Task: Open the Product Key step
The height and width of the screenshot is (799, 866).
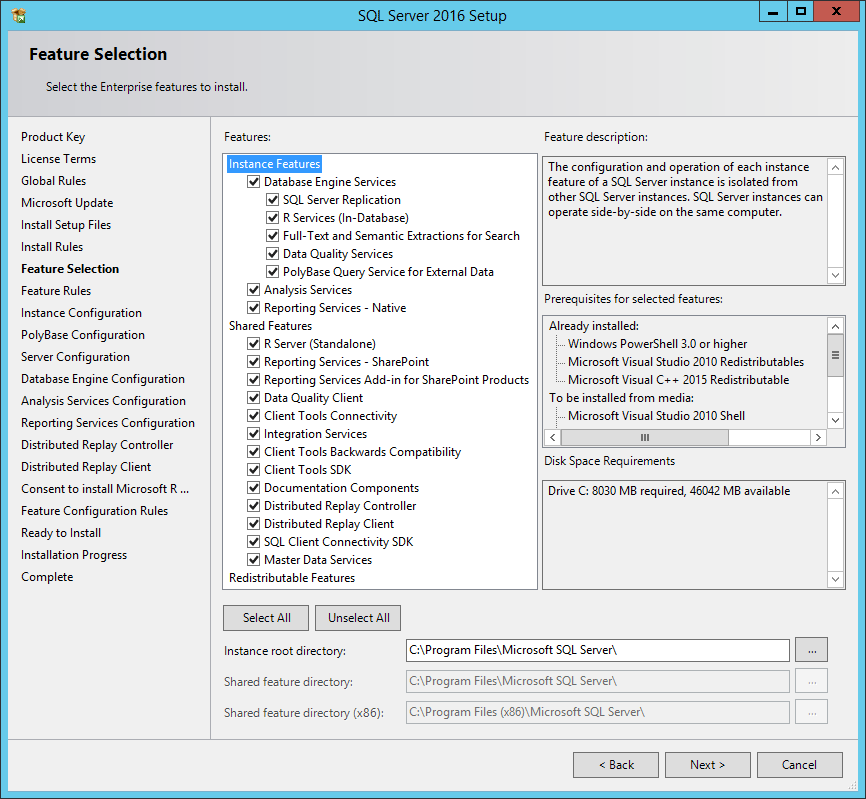Action: click(53, 136)
